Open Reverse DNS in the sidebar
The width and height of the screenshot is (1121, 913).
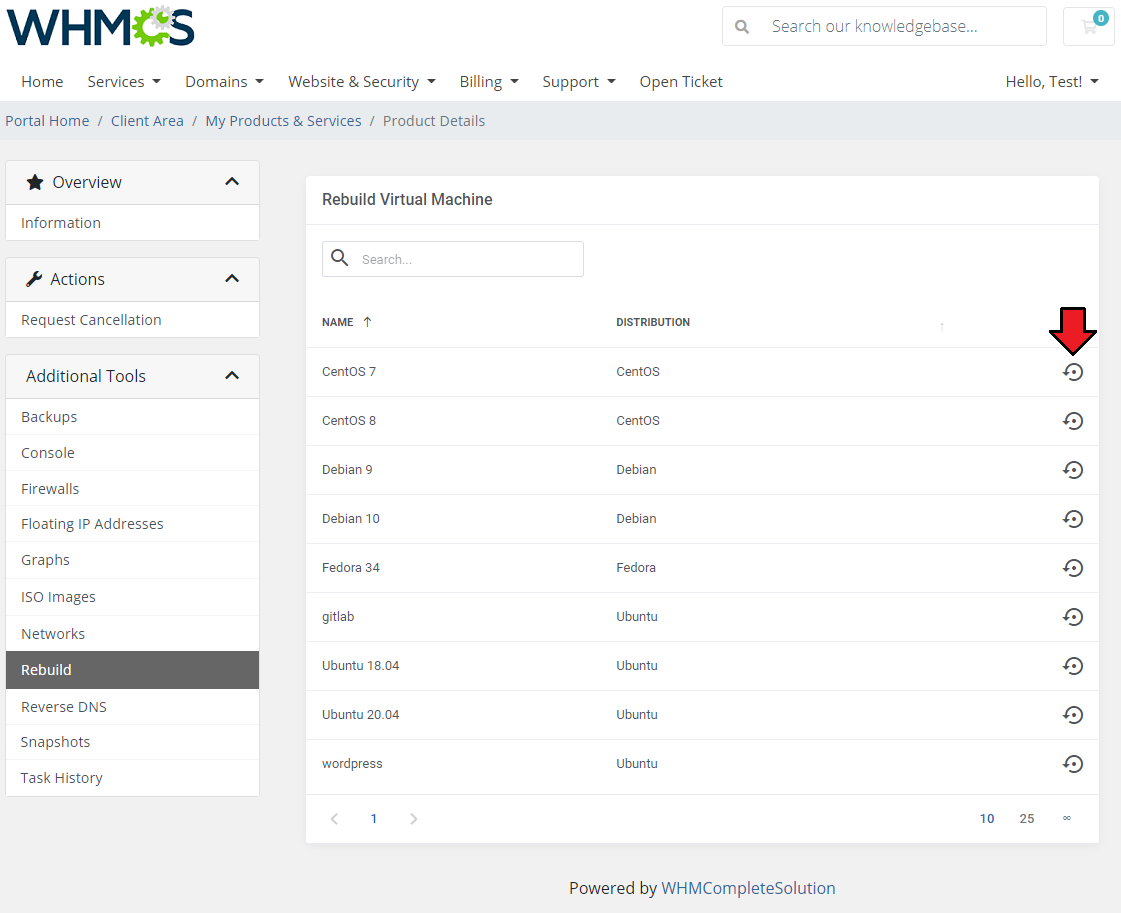click(x=132, y=706)
